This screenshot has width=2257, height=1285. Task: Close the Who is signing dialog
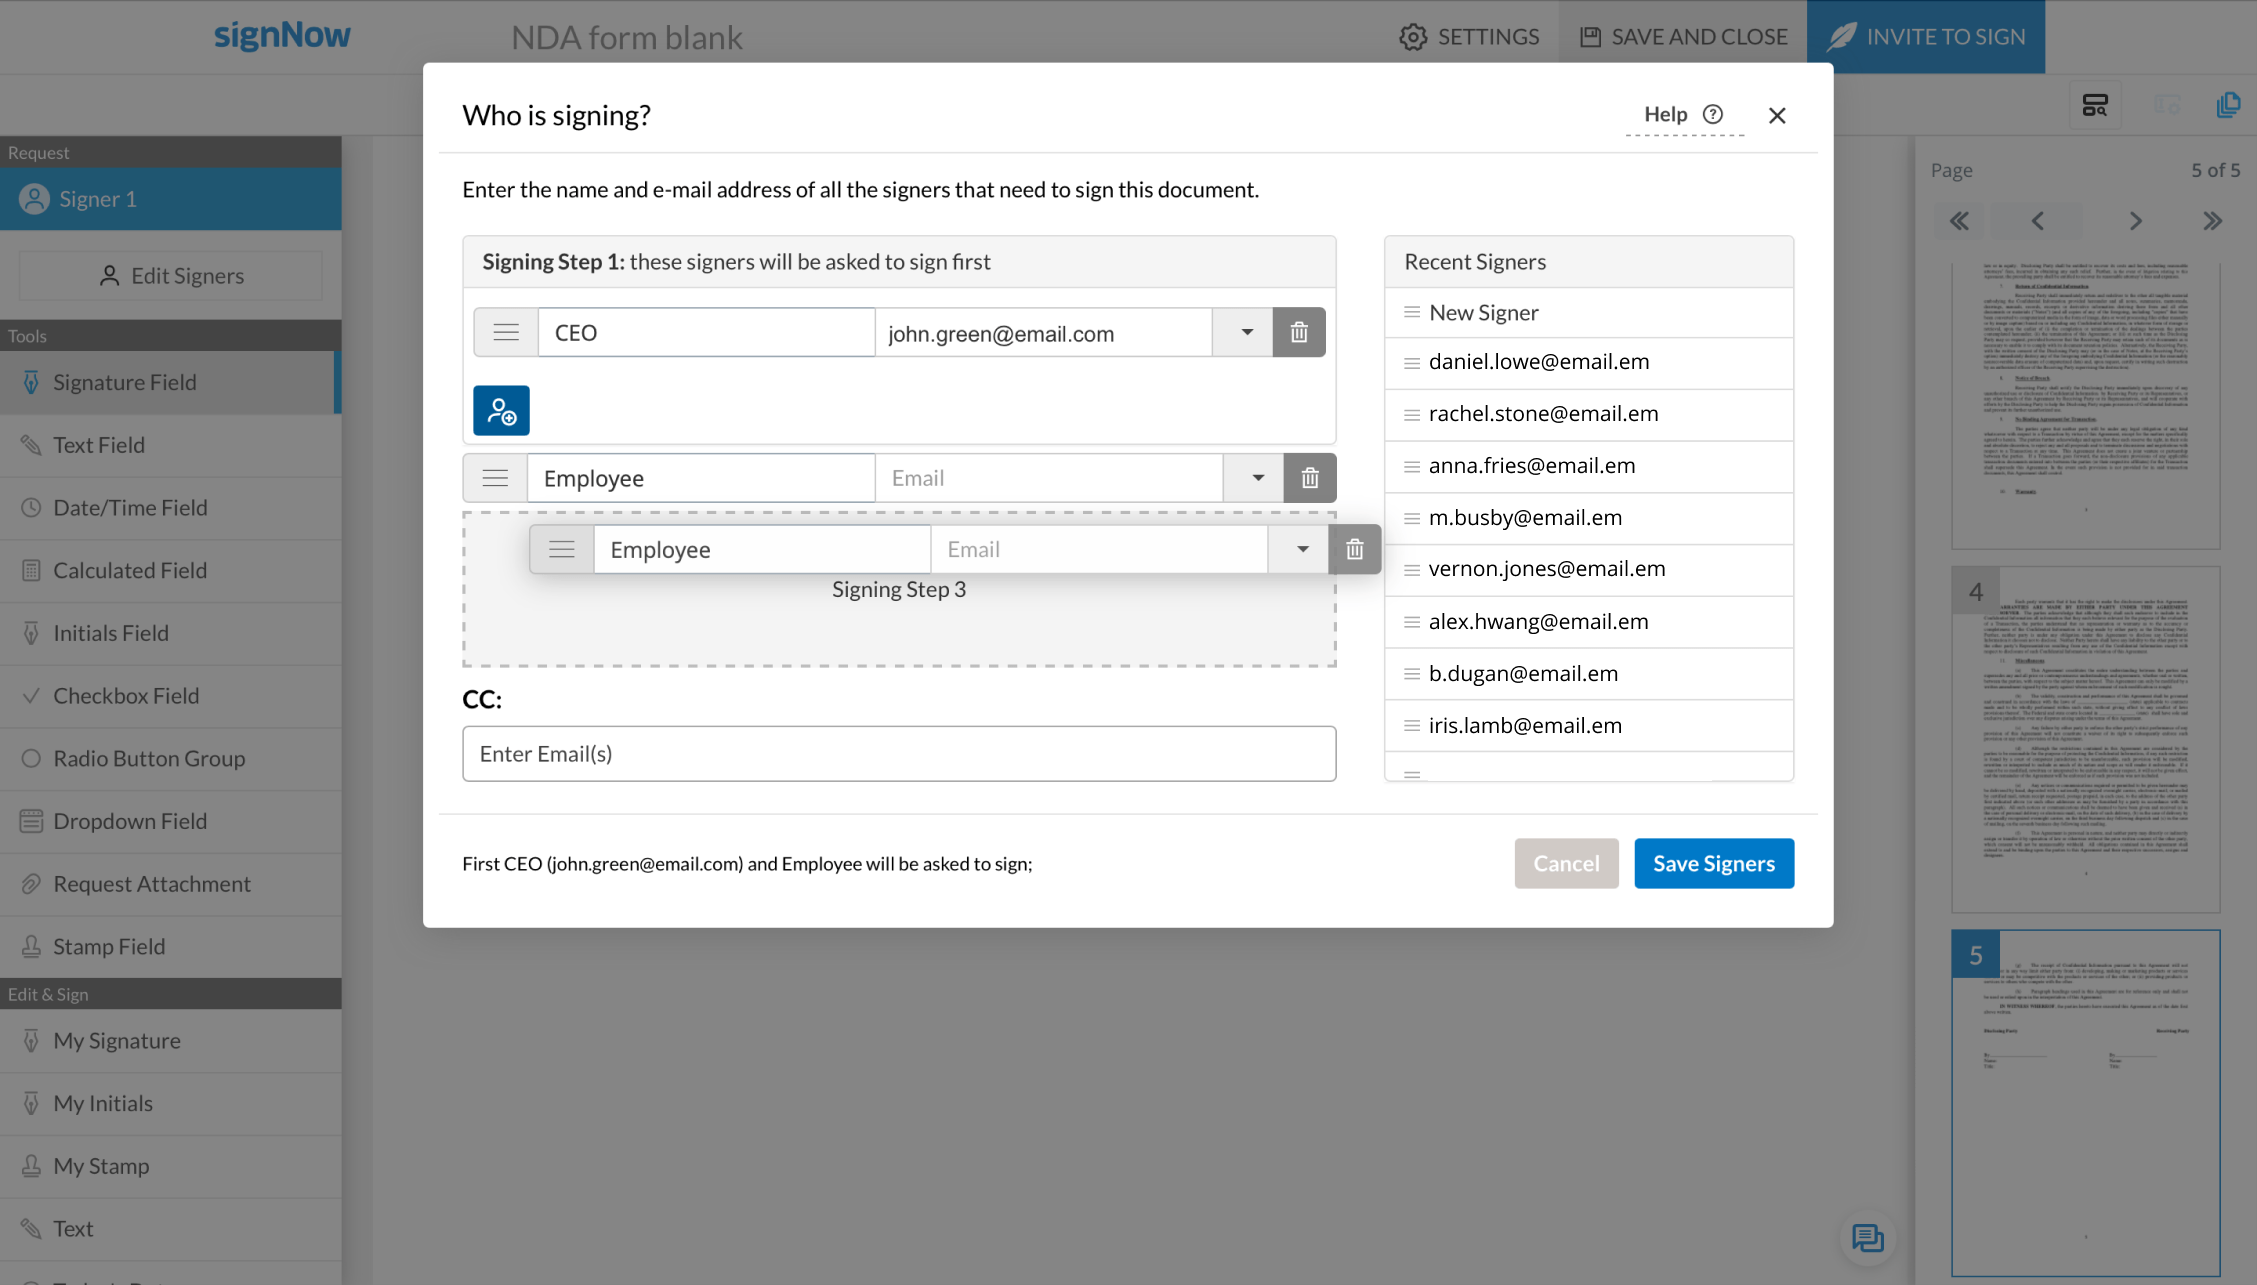pyautogui.click(x=1776, y=116)
